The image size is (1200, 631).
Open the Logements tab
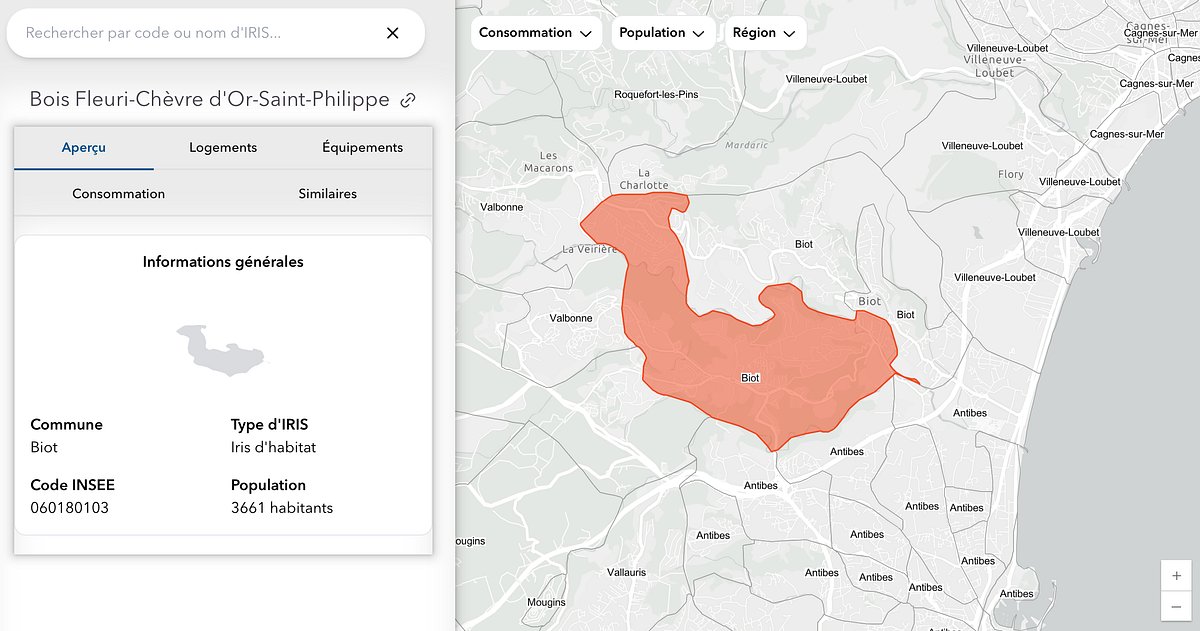[223, 147]
